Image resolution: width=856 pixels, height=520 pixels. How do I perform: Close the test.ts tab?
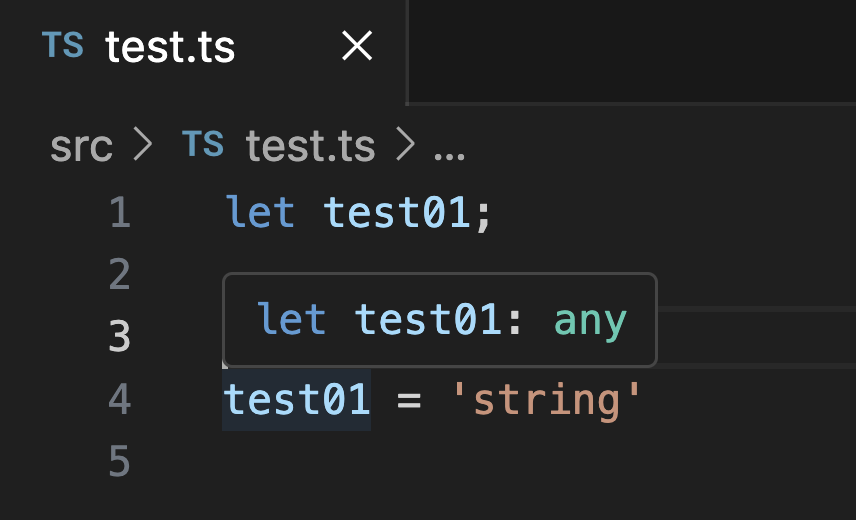pyautogui.click(x=357, y=46)
